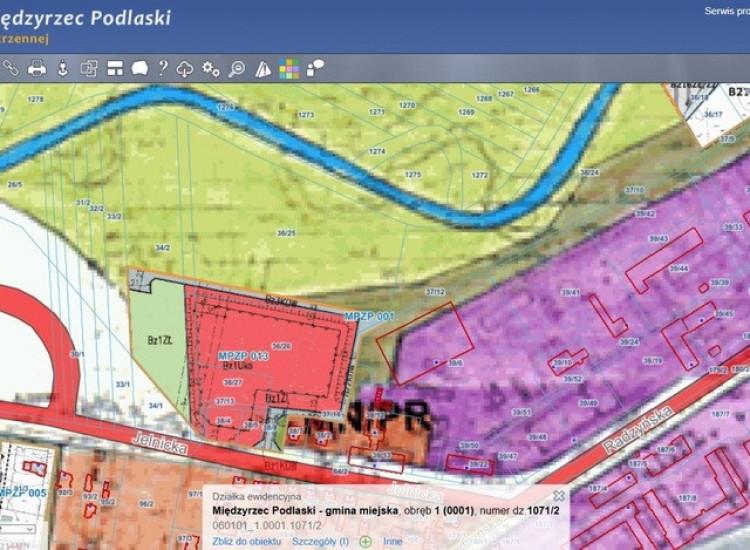Select the location pin marker tool
The width and height of the screenshot is (750, 550).
63,68
